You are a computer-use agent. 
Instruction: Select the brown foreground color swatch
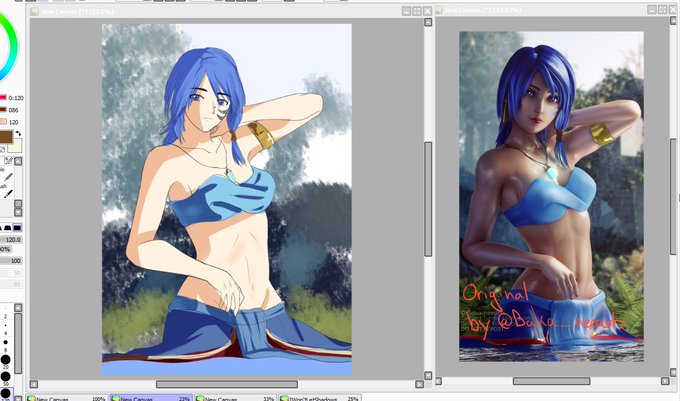coord(6,137)
